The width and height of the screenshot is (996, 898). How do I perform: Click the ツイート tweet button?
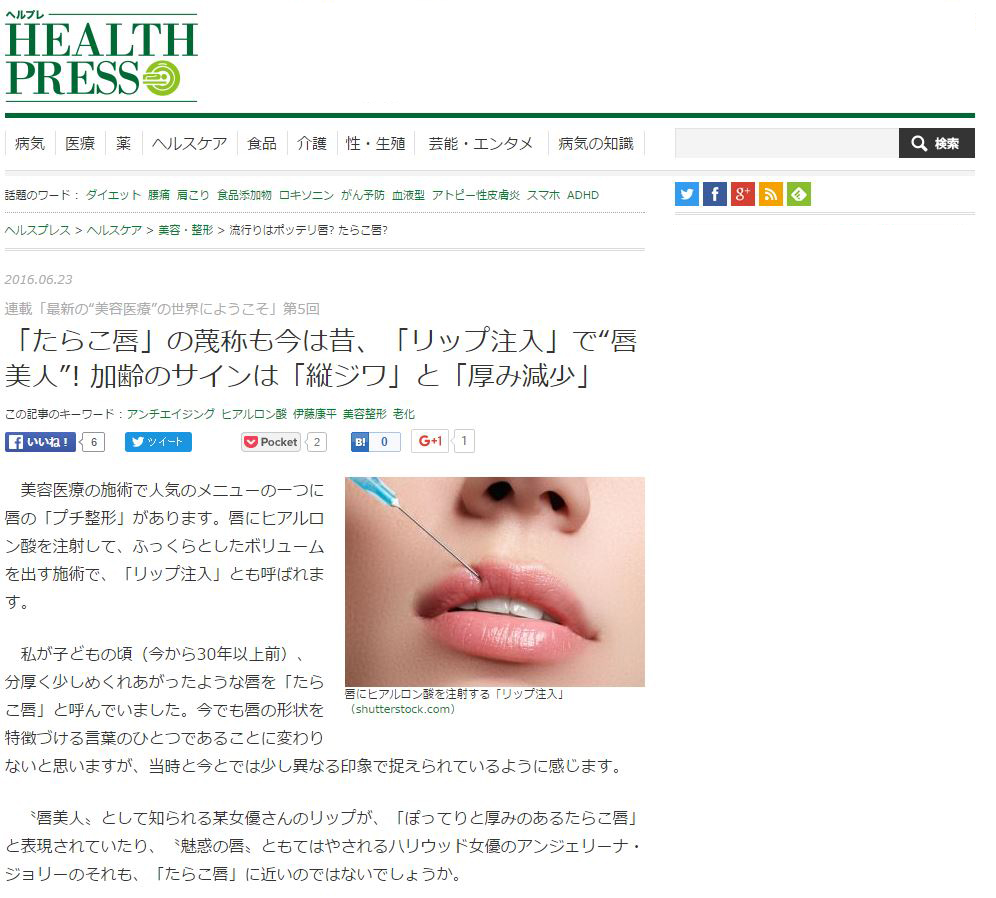click(x=158, y=442)
